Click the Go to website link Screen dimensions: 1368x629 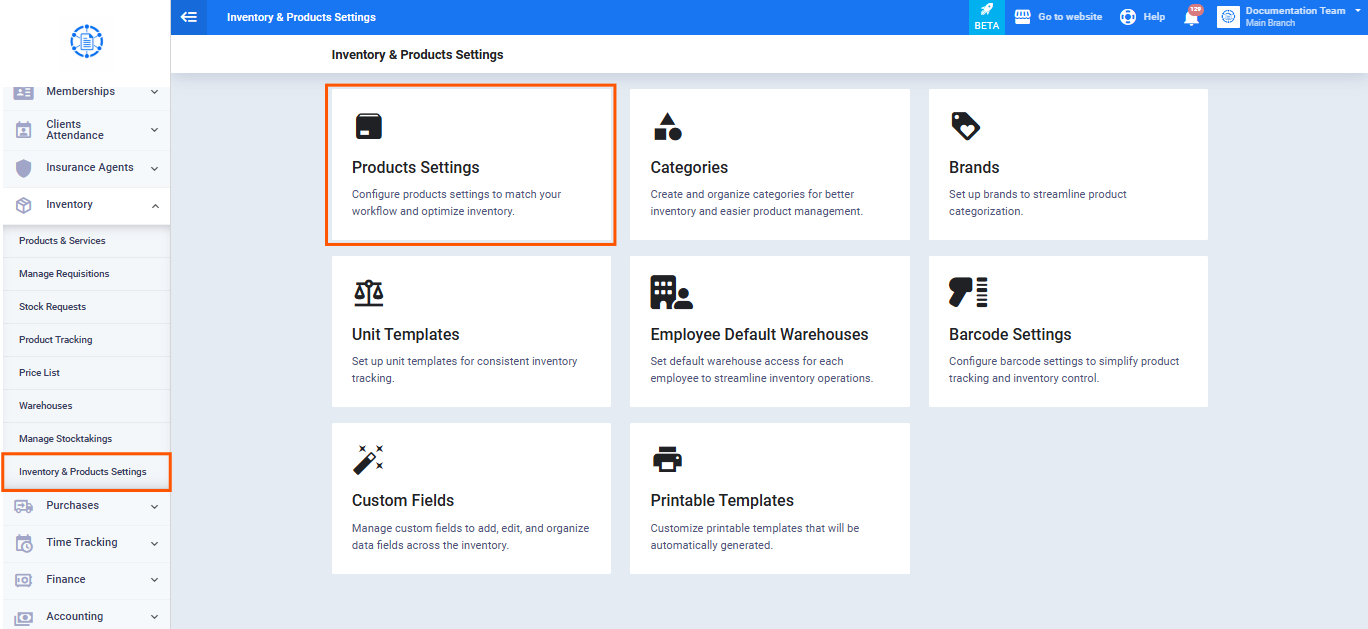(x=1070, y=17)
